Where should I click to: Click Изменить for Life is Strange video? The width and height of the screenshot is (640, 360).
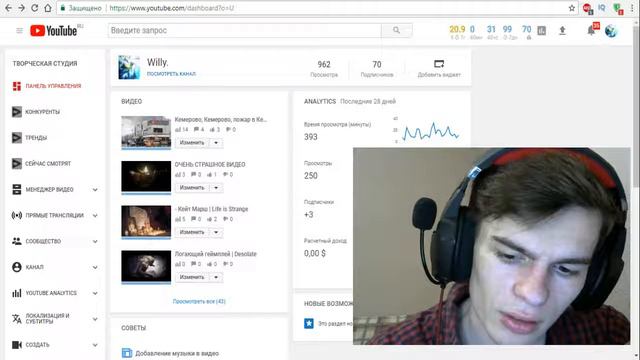pos(192,232)
